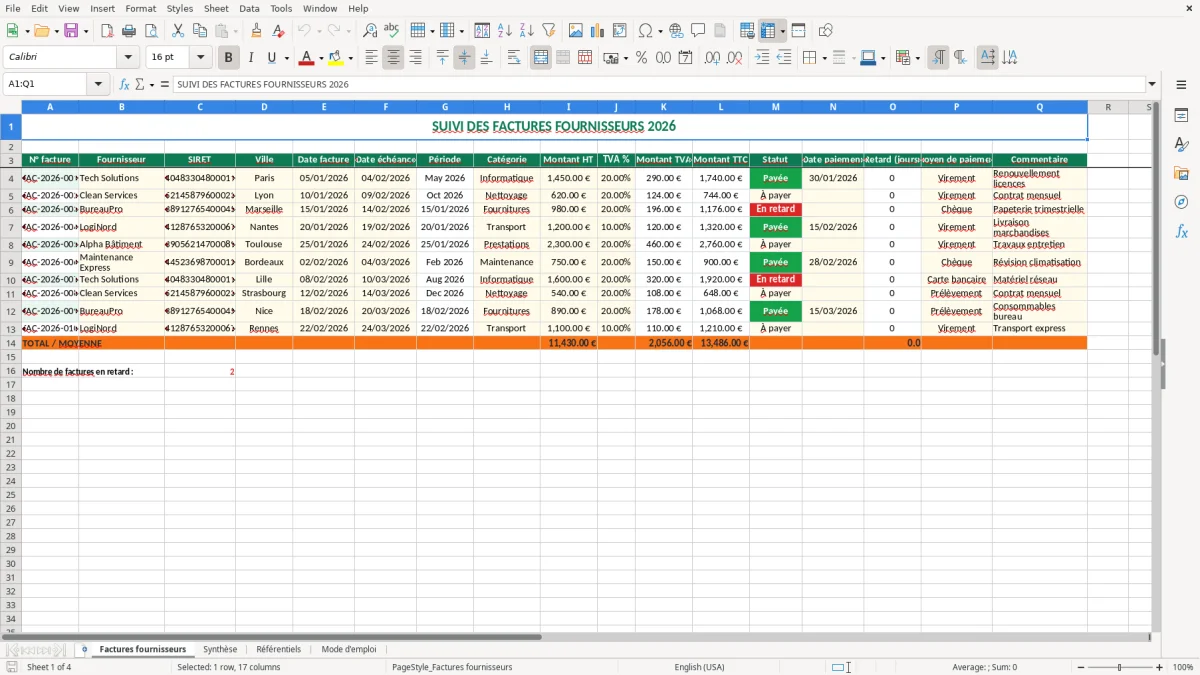Click row 14 header
Screen dimensions: 1200x675
tap(10, 343)
